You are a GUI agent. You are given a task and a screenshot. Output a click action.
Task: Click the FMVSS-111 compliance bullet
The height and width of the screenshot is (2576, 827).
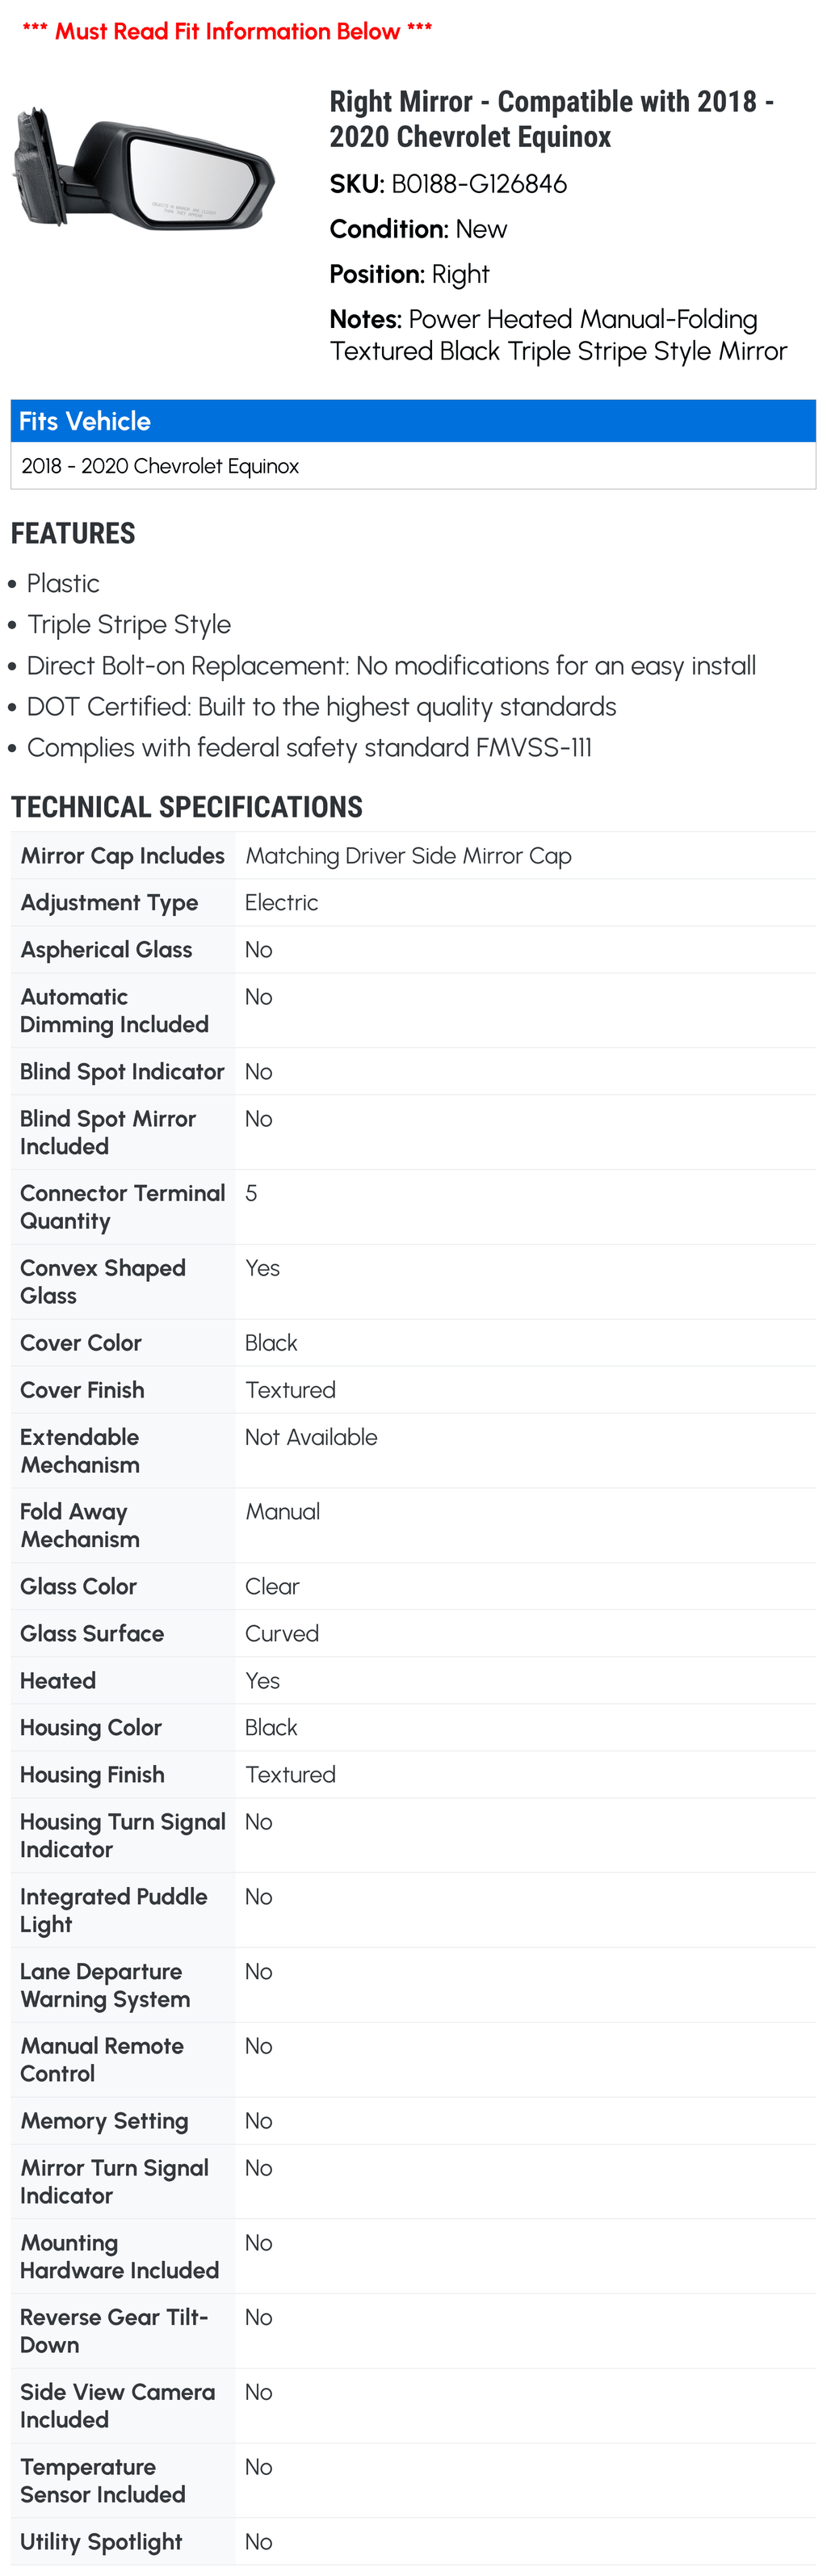pos(309,747)
